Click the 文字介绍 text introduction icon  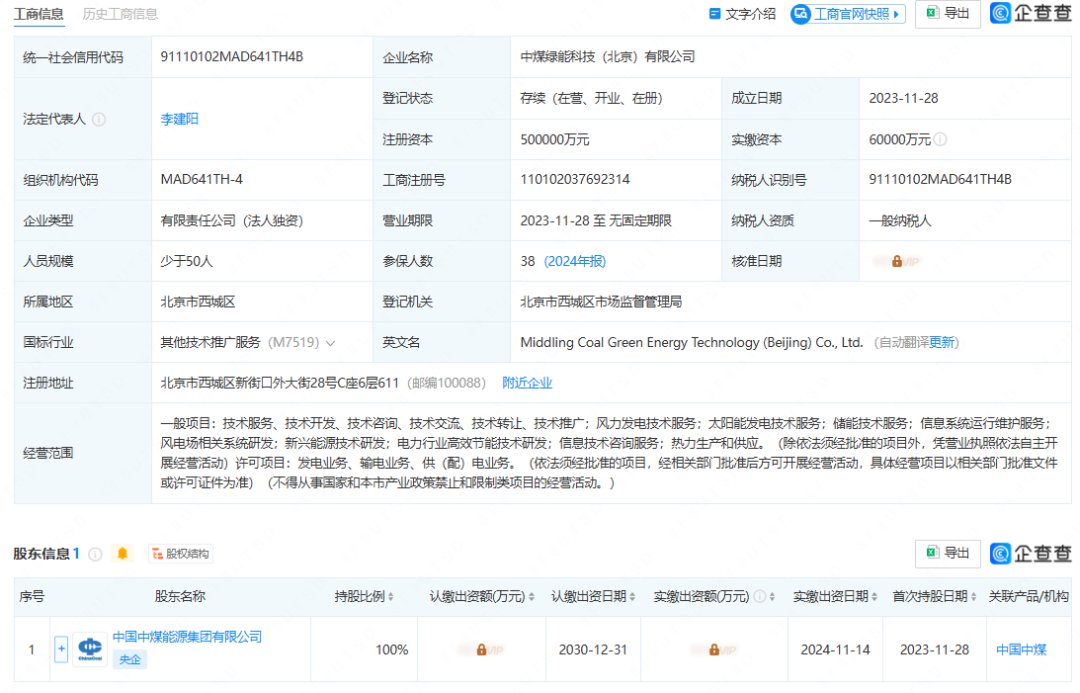click(x=714, y=14)
